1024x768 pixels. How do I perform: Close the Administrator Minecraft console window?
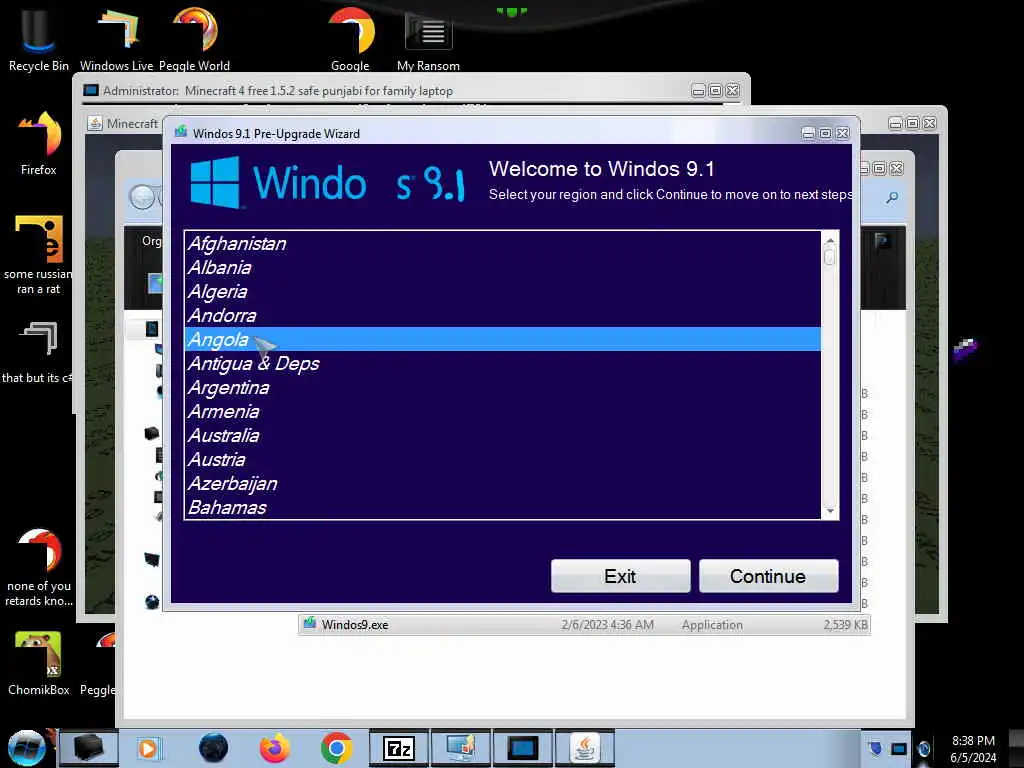pyautogui.click(x=733, y=91)
